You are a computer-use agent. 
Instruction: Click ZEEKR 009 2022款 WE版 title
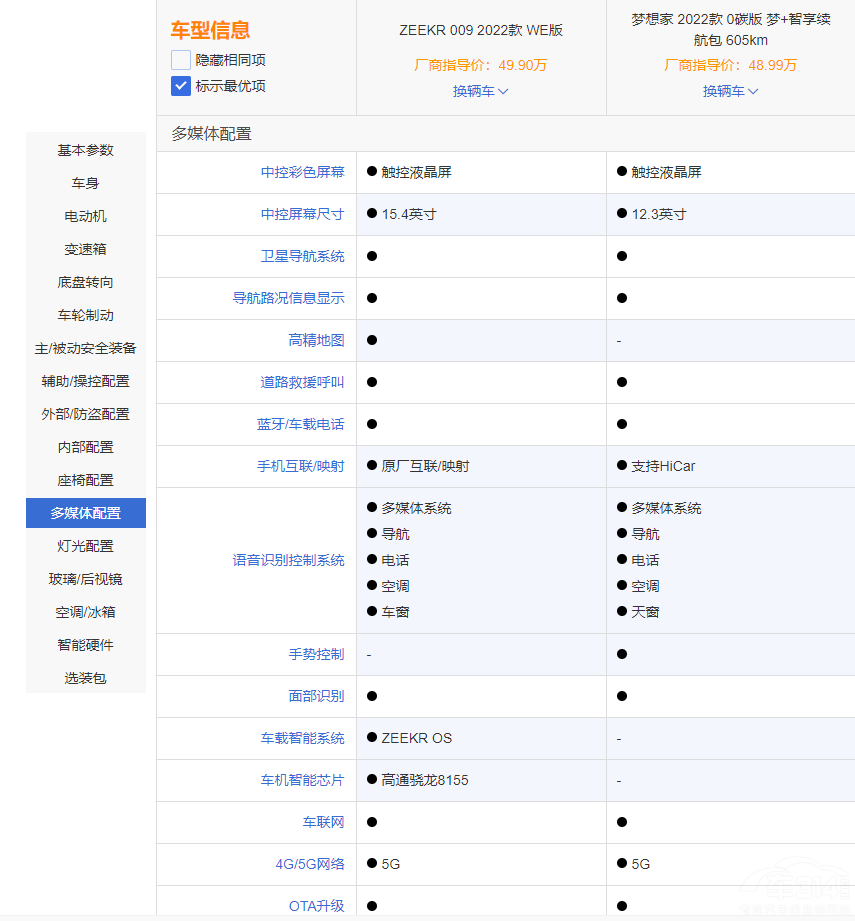point(481,30)
